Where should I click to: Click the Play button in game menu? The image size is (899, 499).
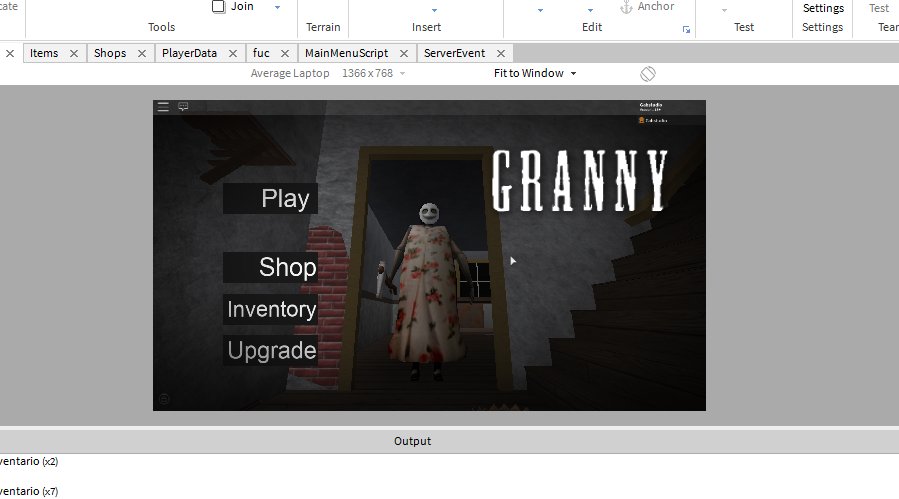point(270,198)
